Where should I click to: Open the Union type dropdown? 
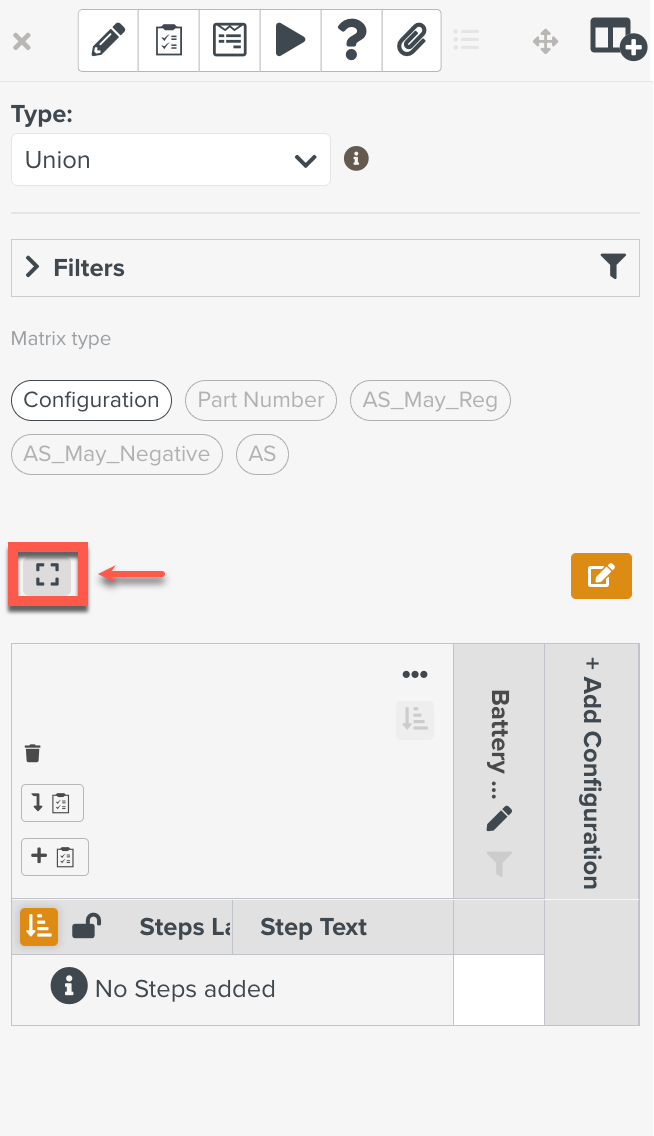(171, 160)
